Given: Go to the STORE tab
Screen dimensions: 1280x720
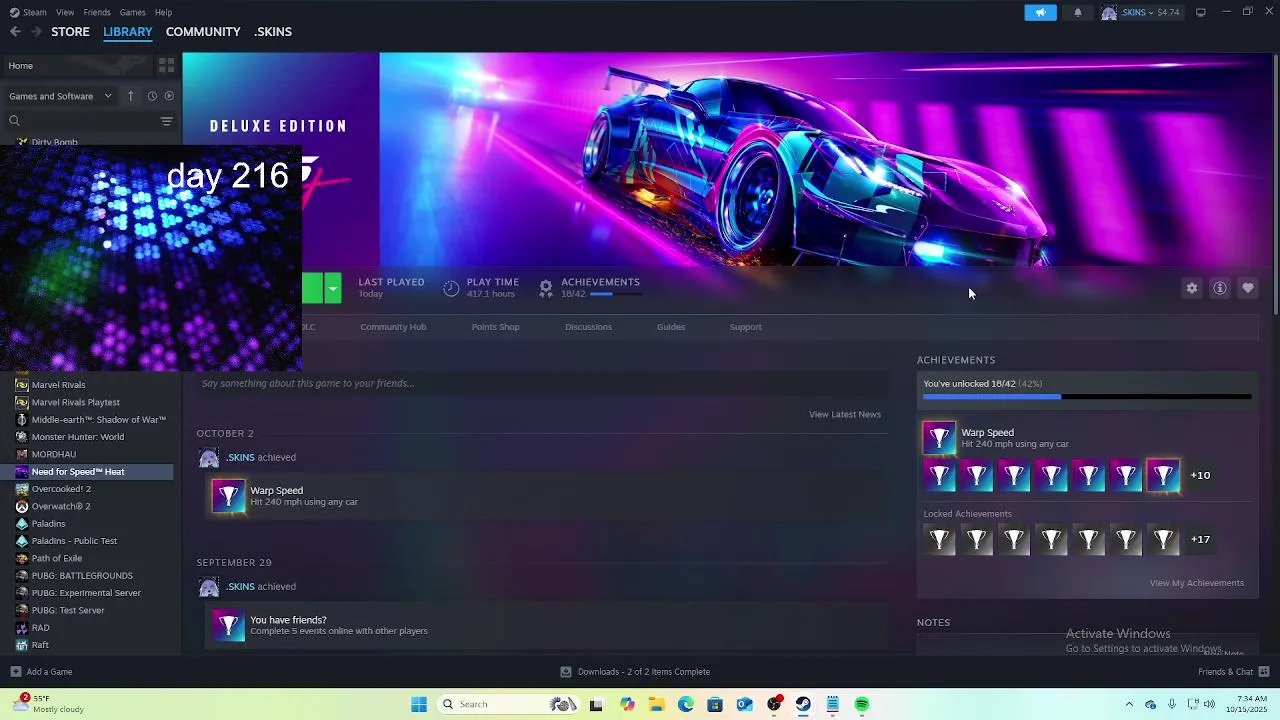Looking at the screenshot, I should click(70, 32).
